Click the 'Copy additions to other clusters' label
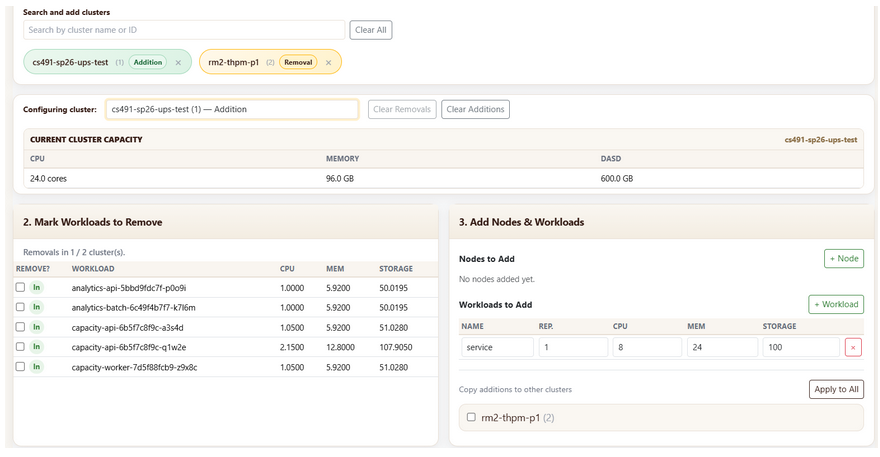The width and height of the screenshot is (880, 457). point(515,390)
